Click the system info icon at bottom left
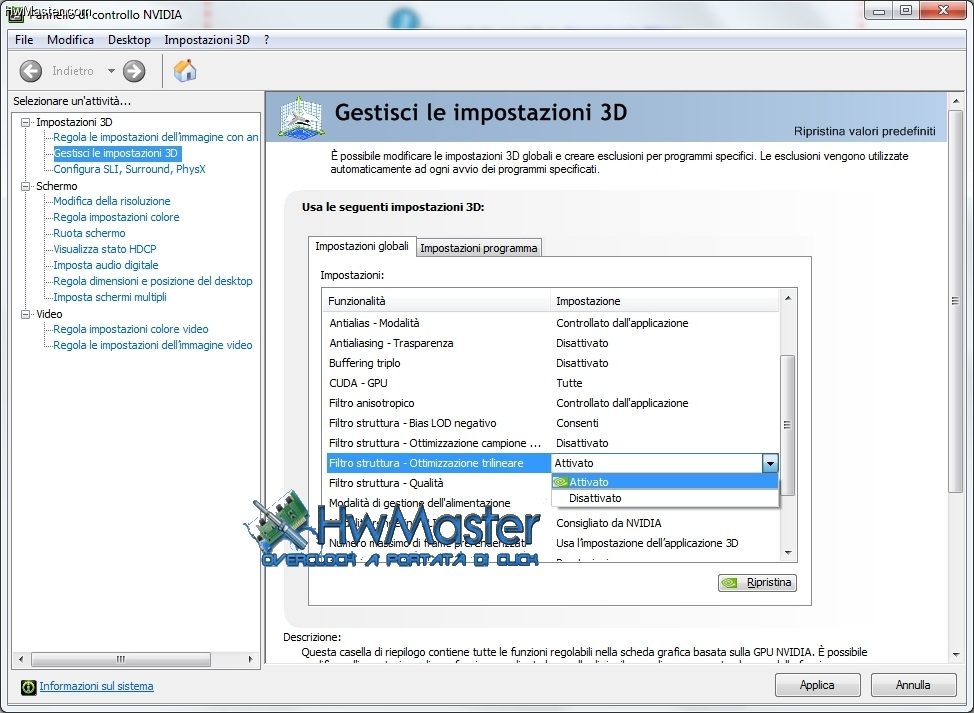This screenshot has height=713, width=974. (29, 686)
